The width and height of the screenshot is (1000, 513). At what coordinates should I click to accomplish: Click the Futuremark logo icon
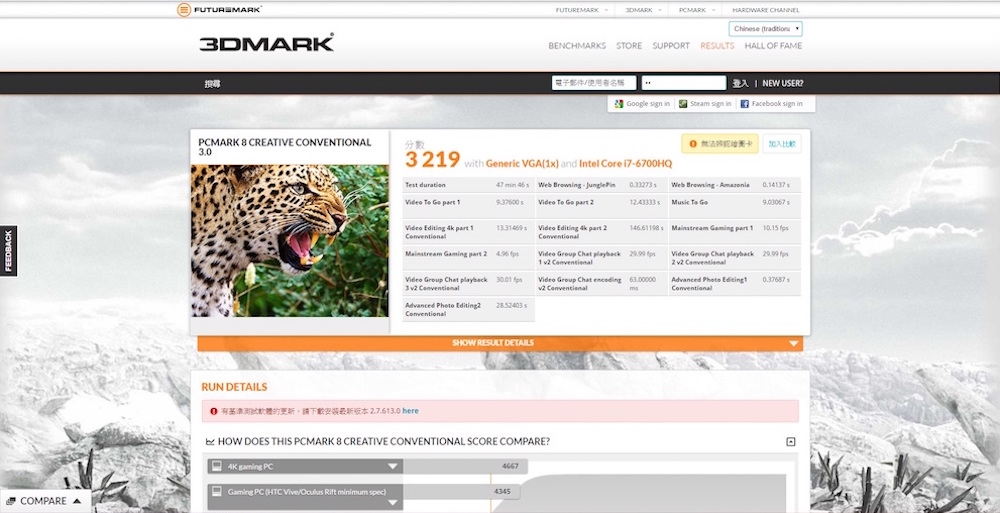tap(184, 10)
